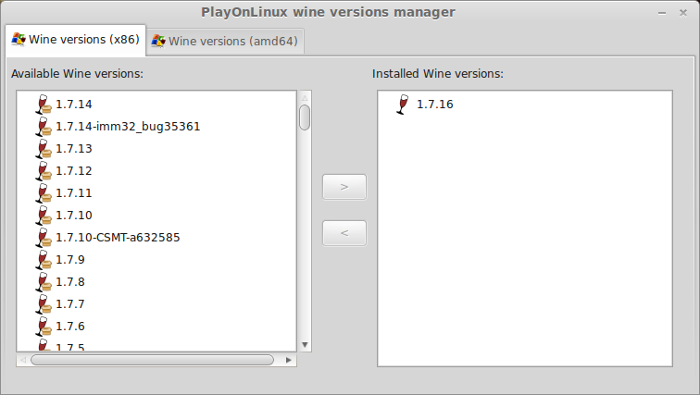Click the horizontal scrollbar right arrow
Screen dimensions: 700x395
tap(289, 360)
